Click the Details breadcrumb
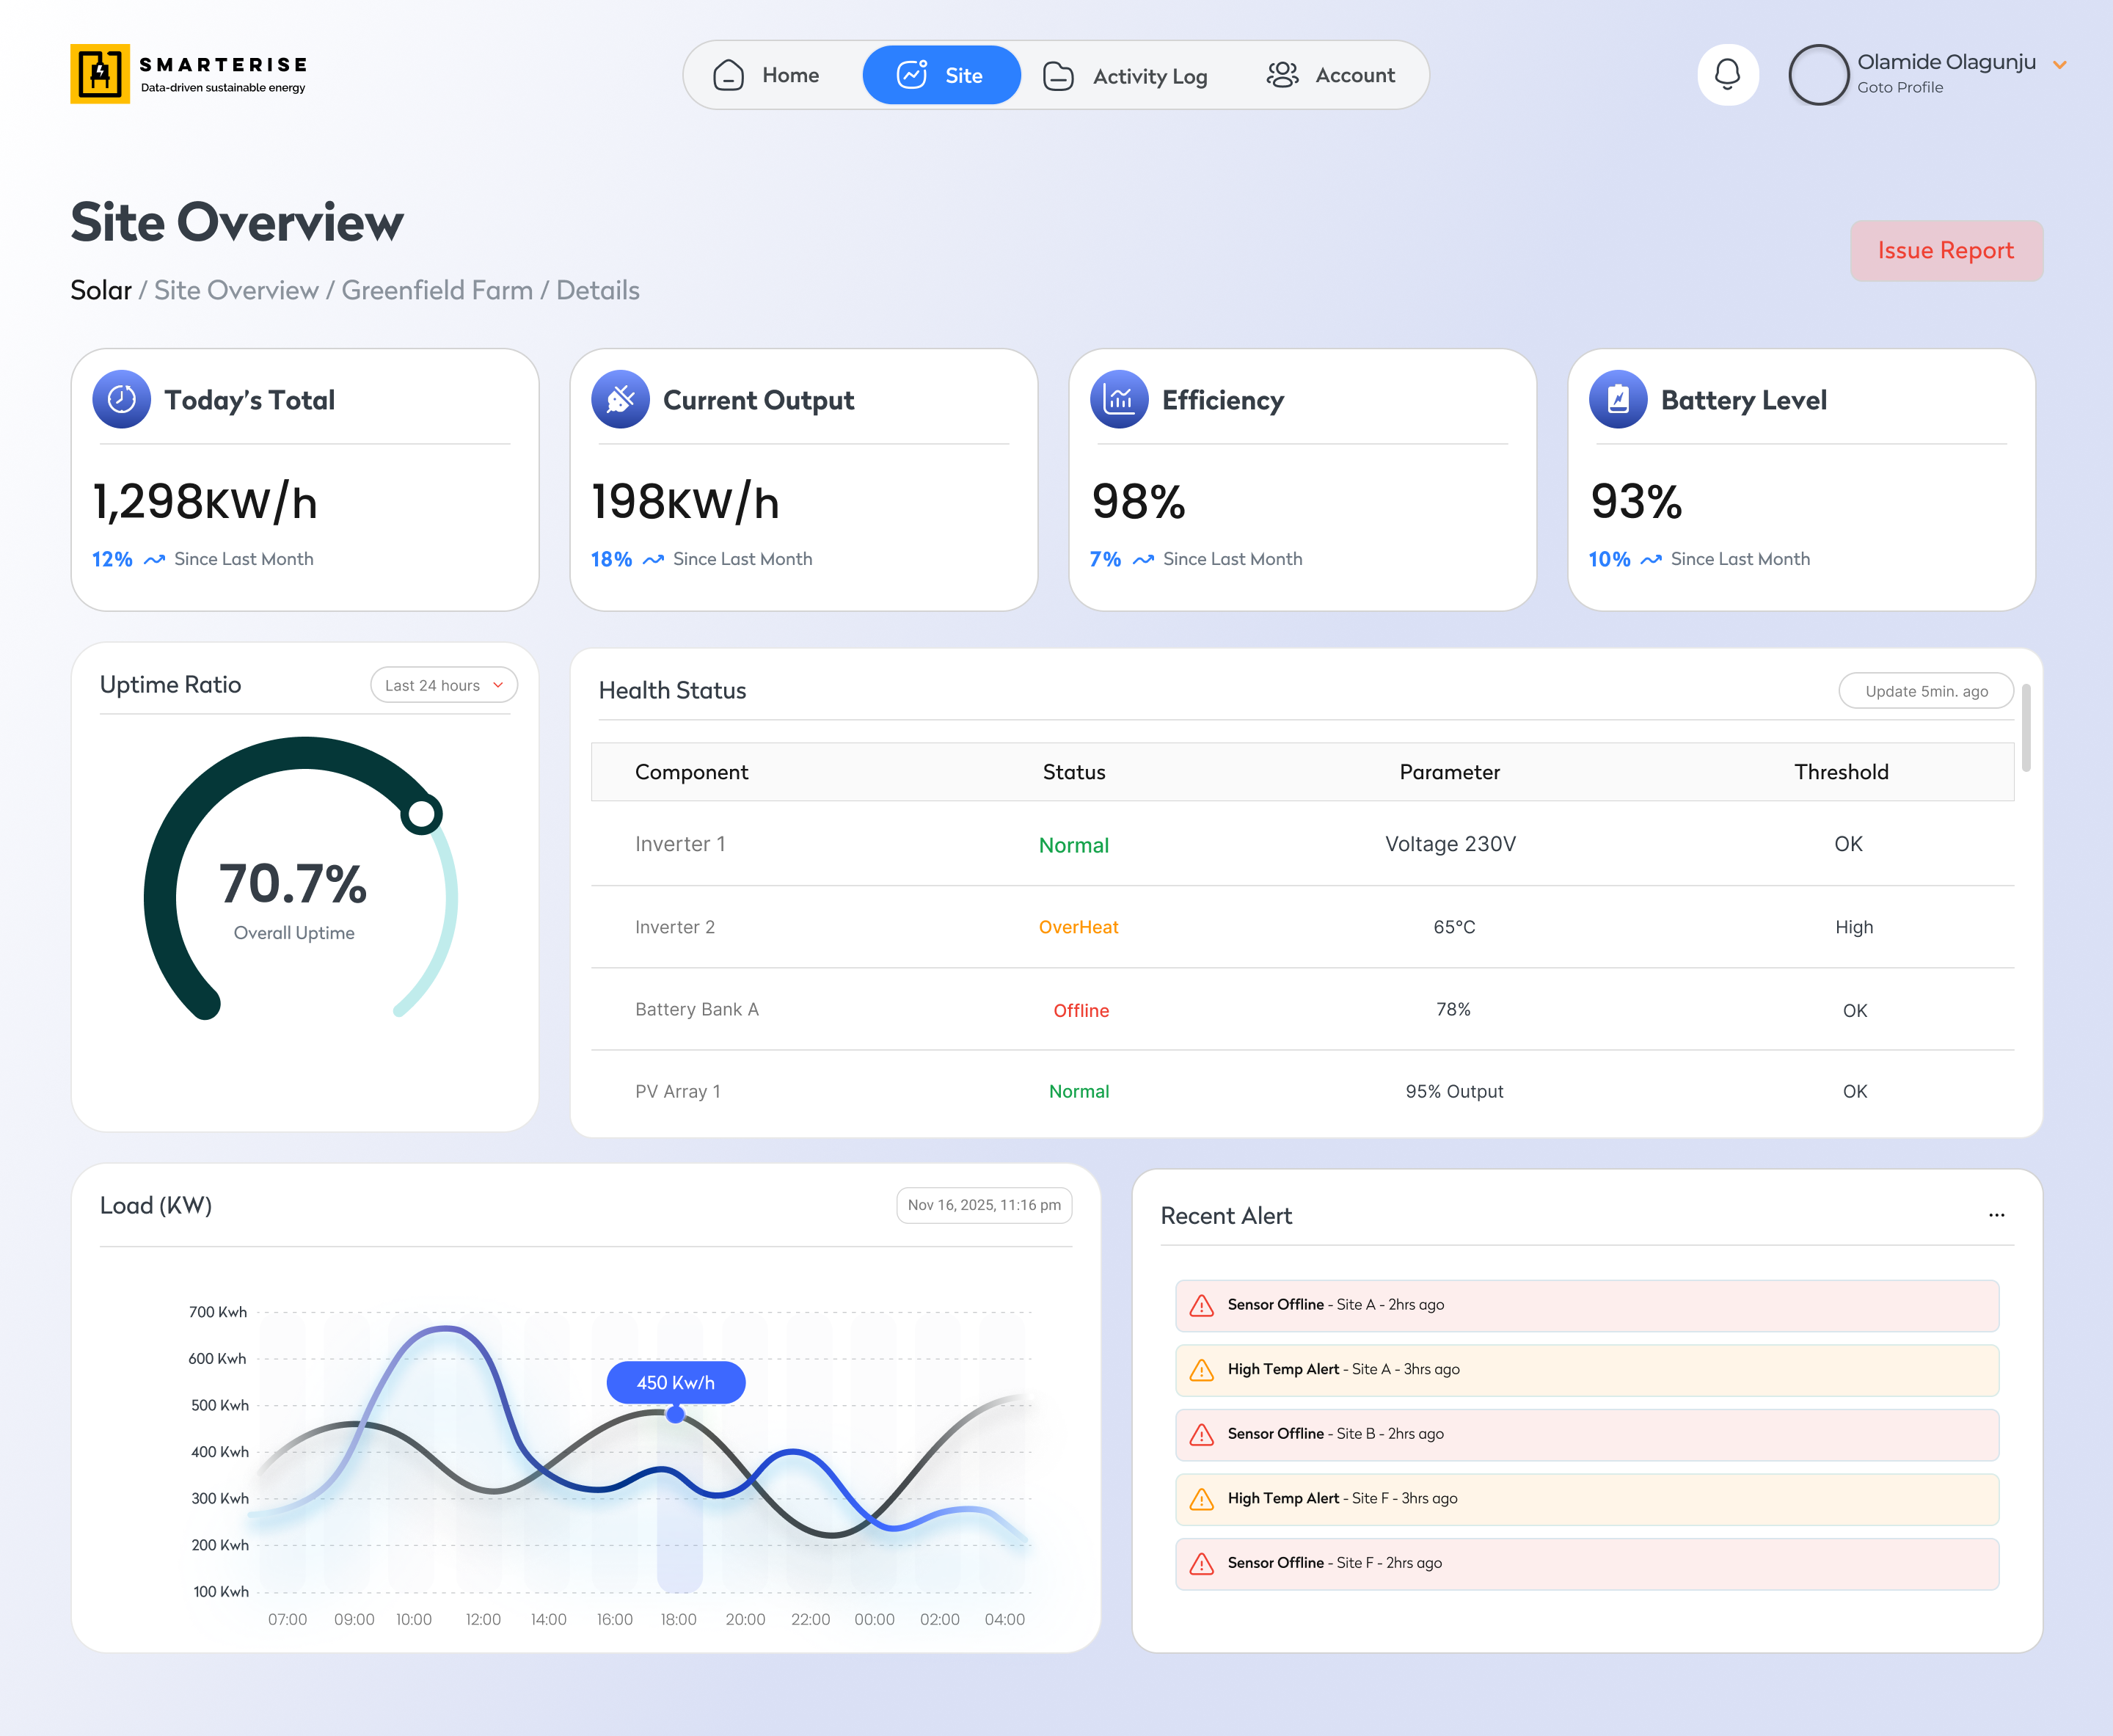 click(598, 291)
